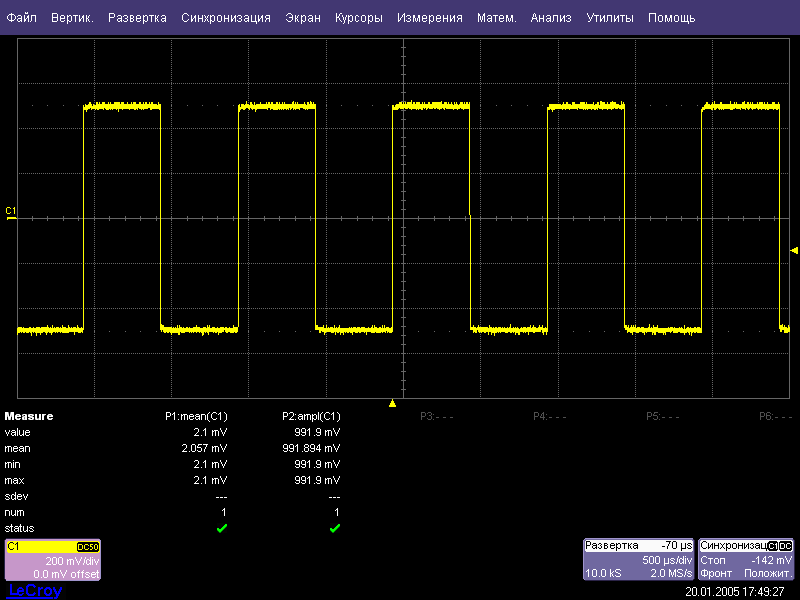Screen dimensions: 800x600
Task: Click the trigger level arrow on right edge
Action: pyautogui.click(x=794, y=250)
